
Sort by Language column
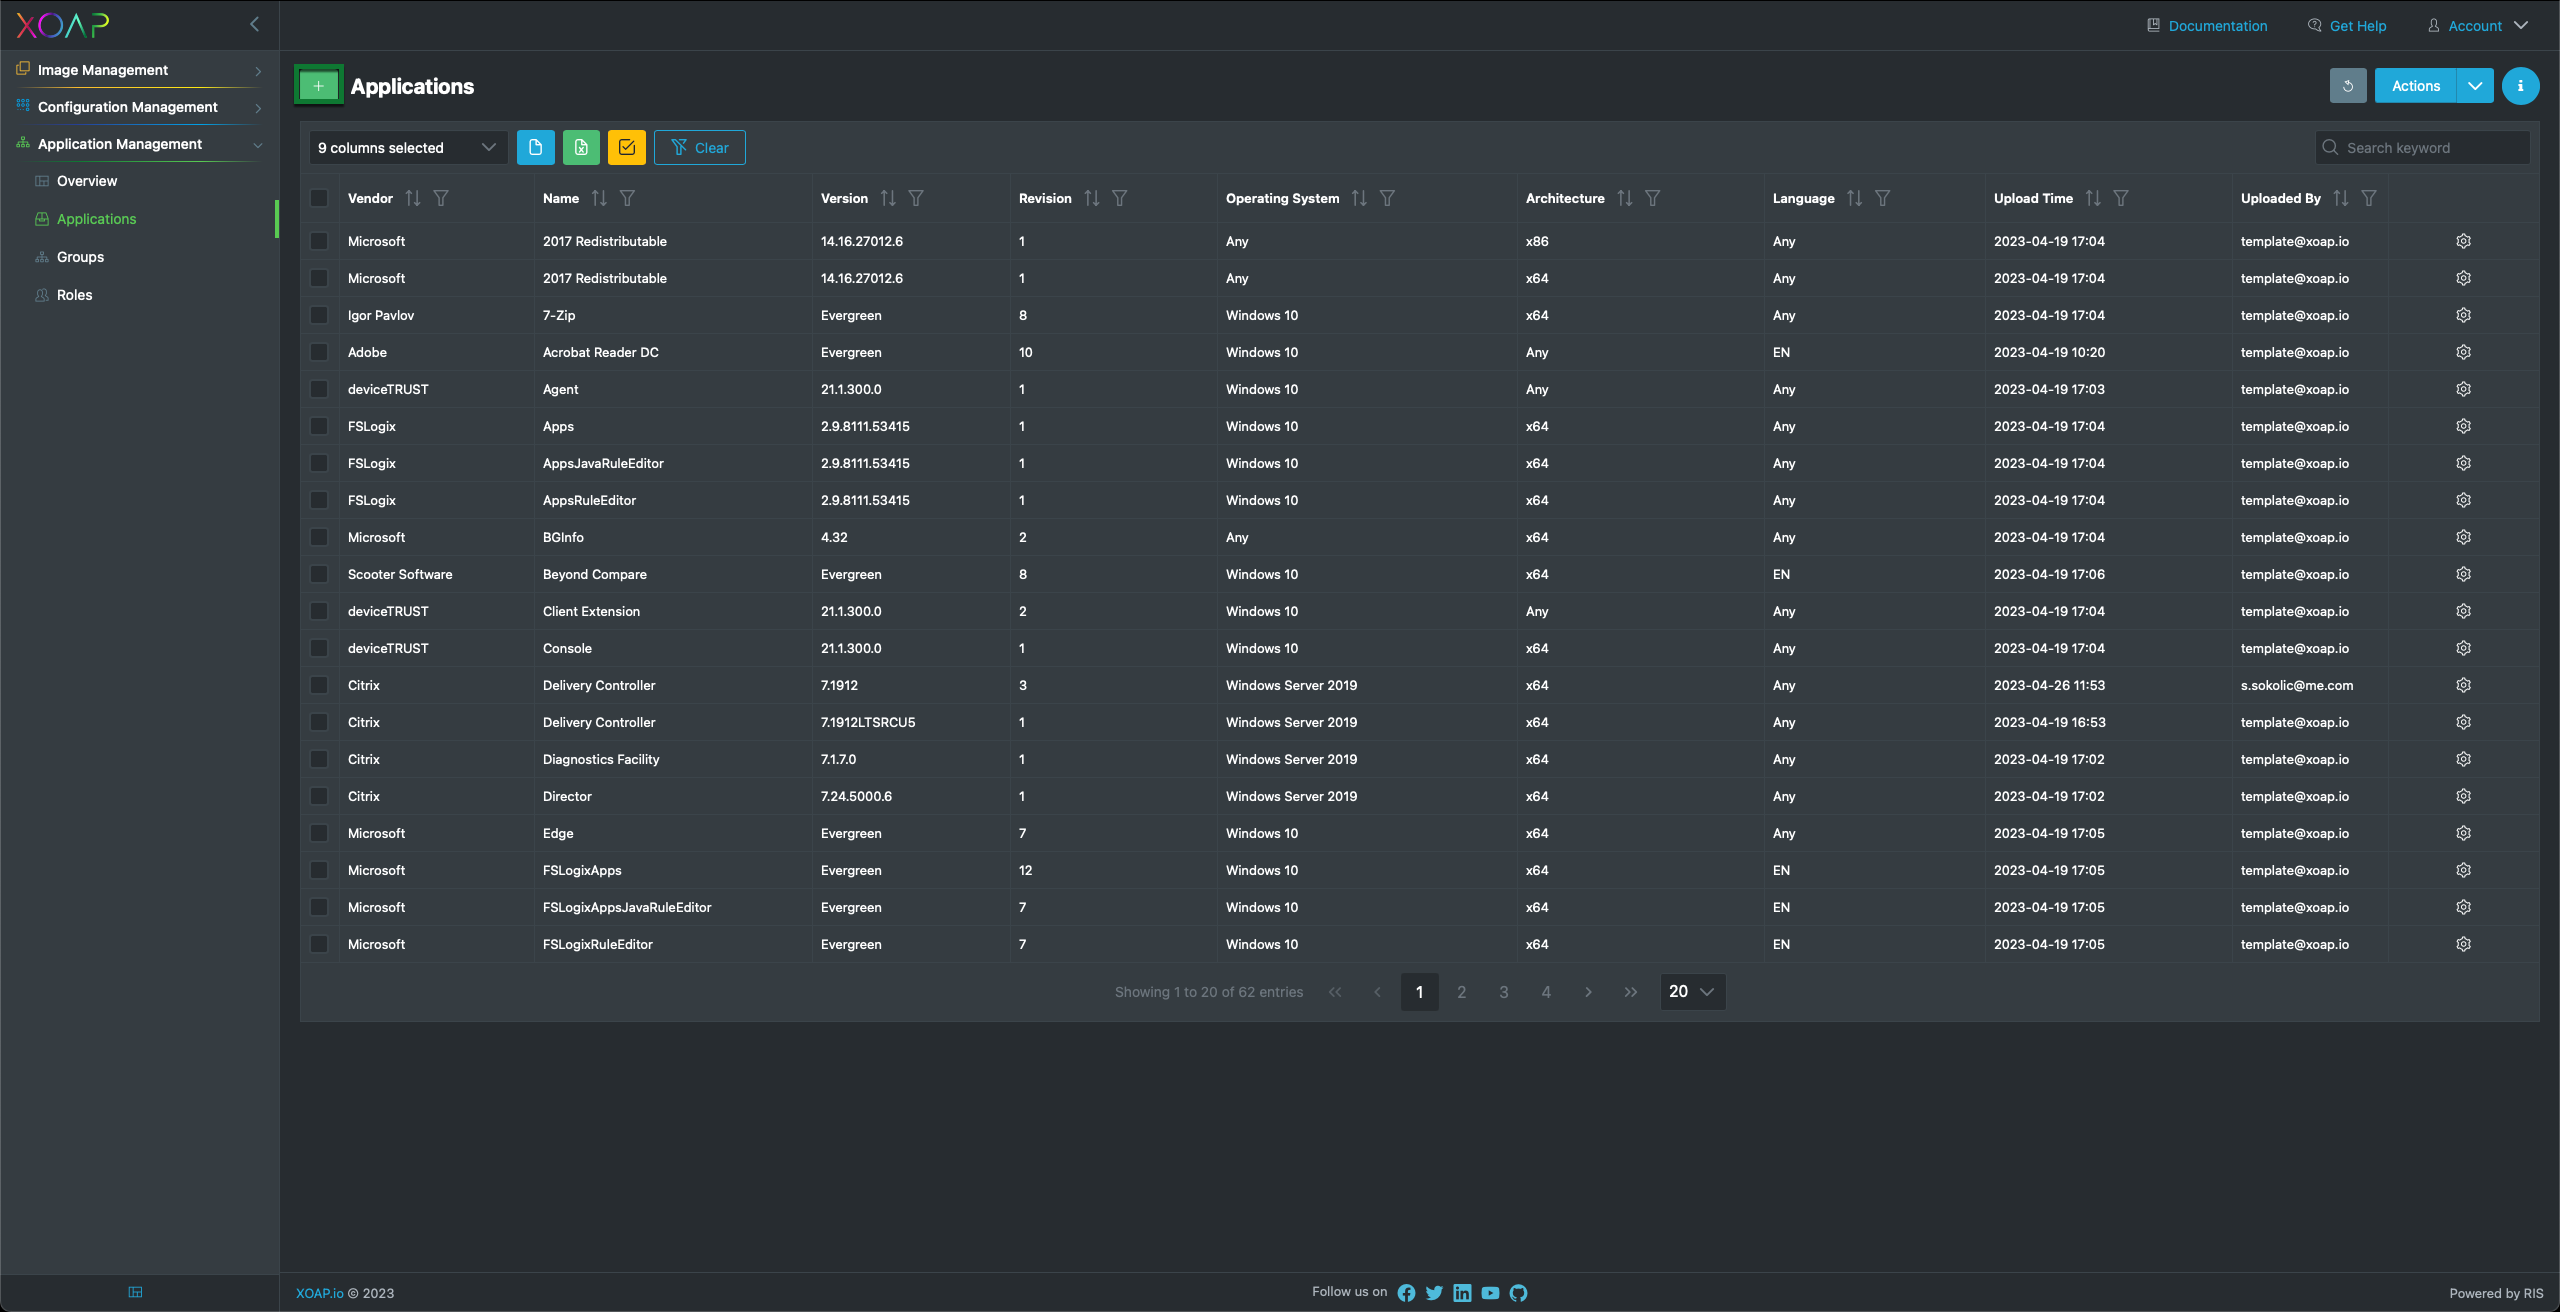pos(1855,198)
